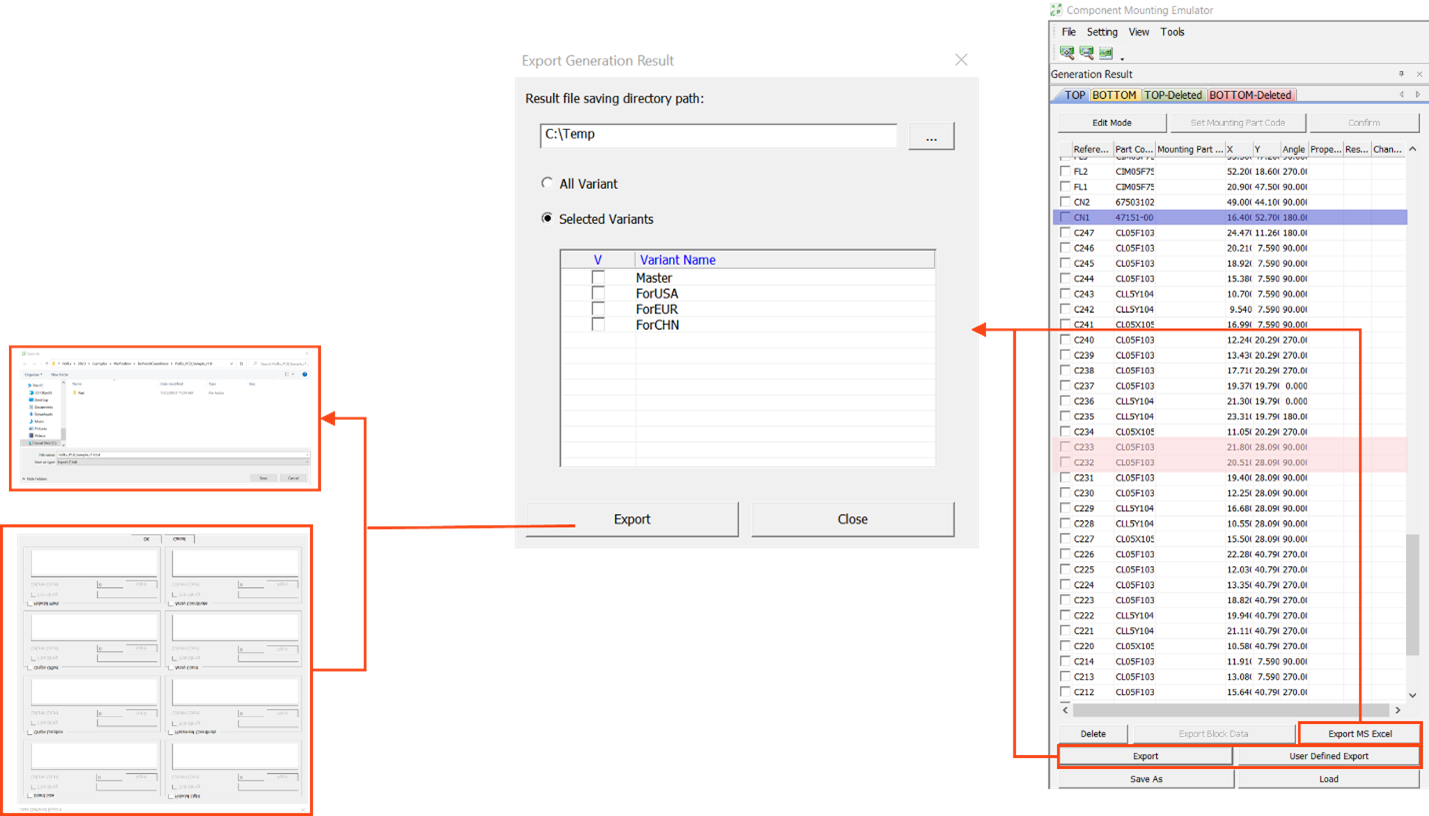Click the zoom-in board toolbar icon

[1067, 53]
